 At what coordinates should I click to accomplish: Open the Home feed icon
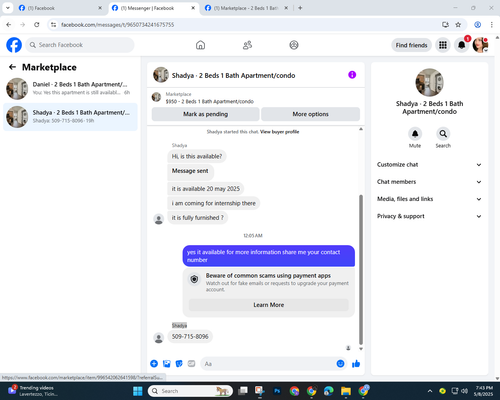tap(200, 45)
